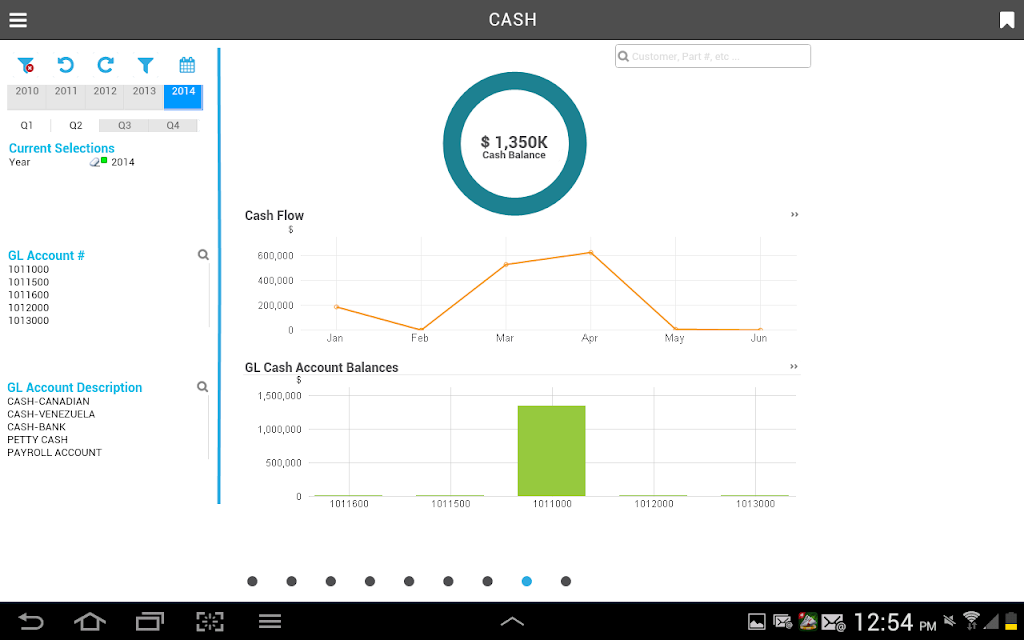Tap the bookmark icon

[1006, 20]
